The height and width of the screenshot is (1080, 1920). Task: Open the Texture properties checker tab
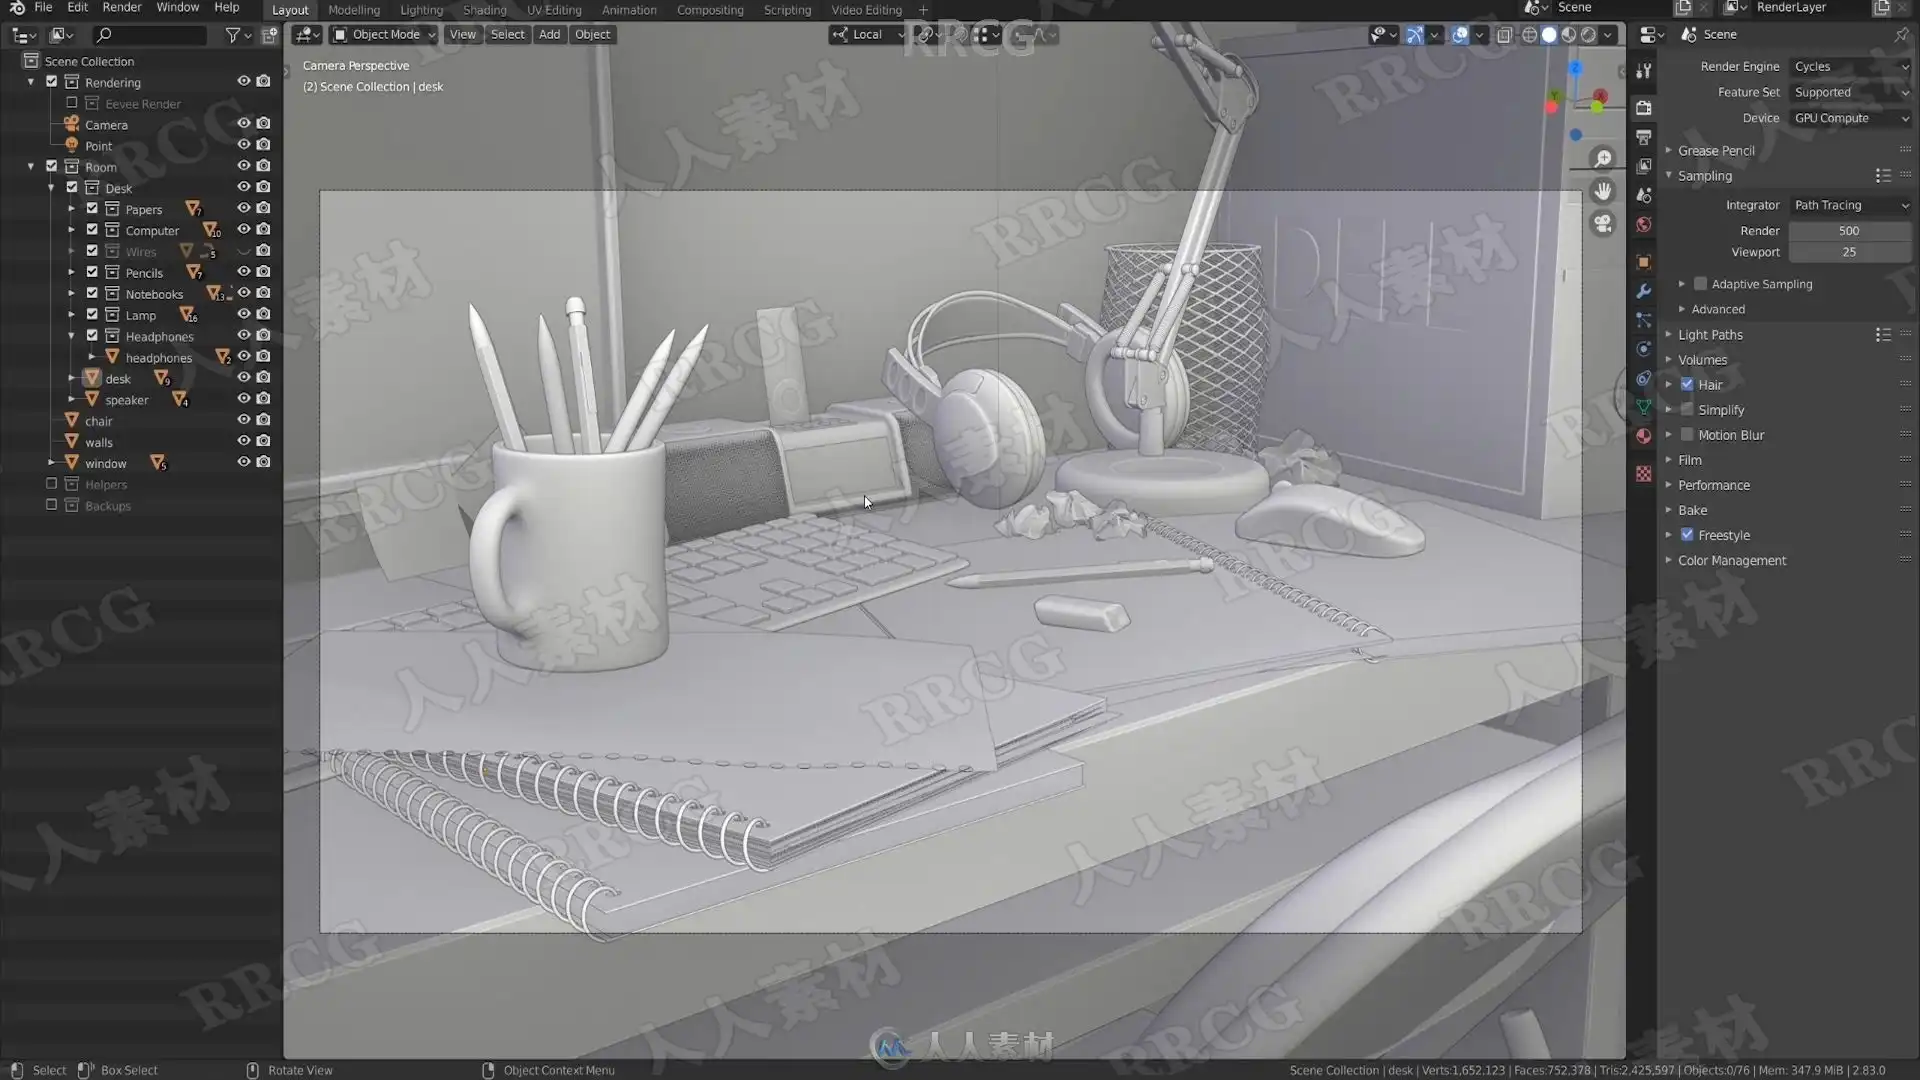point(1643,473)
